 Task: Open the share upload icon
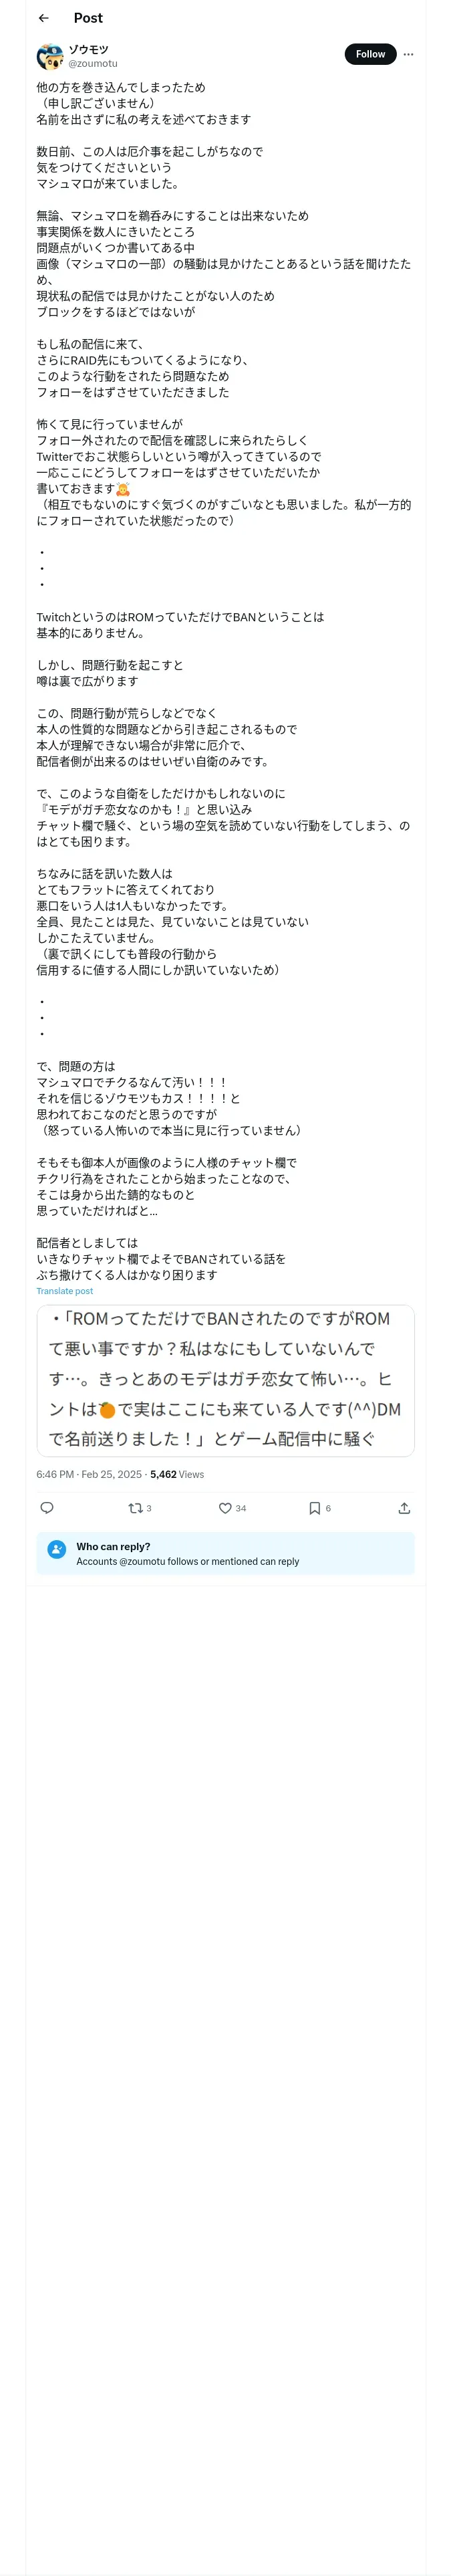point(404,1508)
